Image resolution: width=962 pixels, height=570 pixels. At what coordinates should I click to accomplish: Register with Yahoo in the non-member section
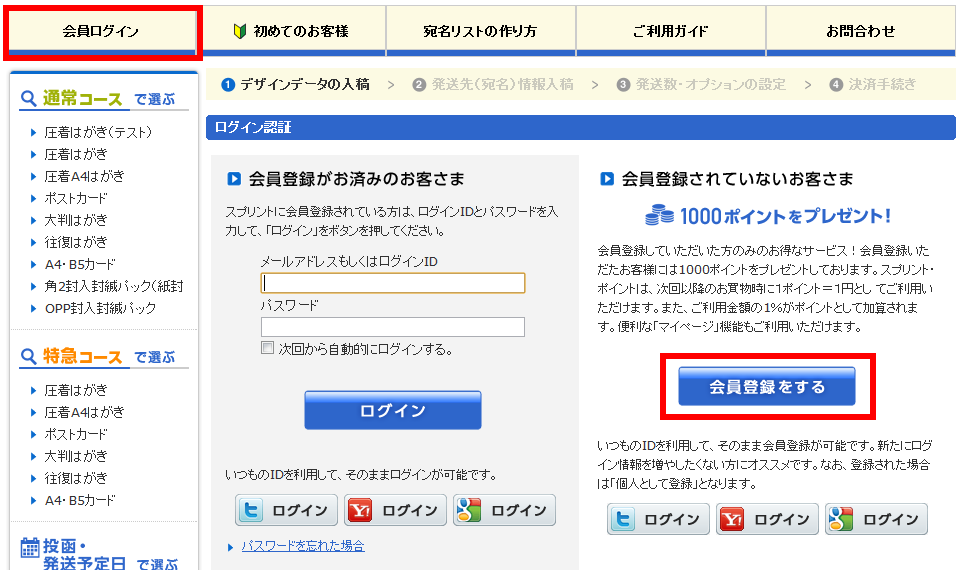(x=768, y=519)
